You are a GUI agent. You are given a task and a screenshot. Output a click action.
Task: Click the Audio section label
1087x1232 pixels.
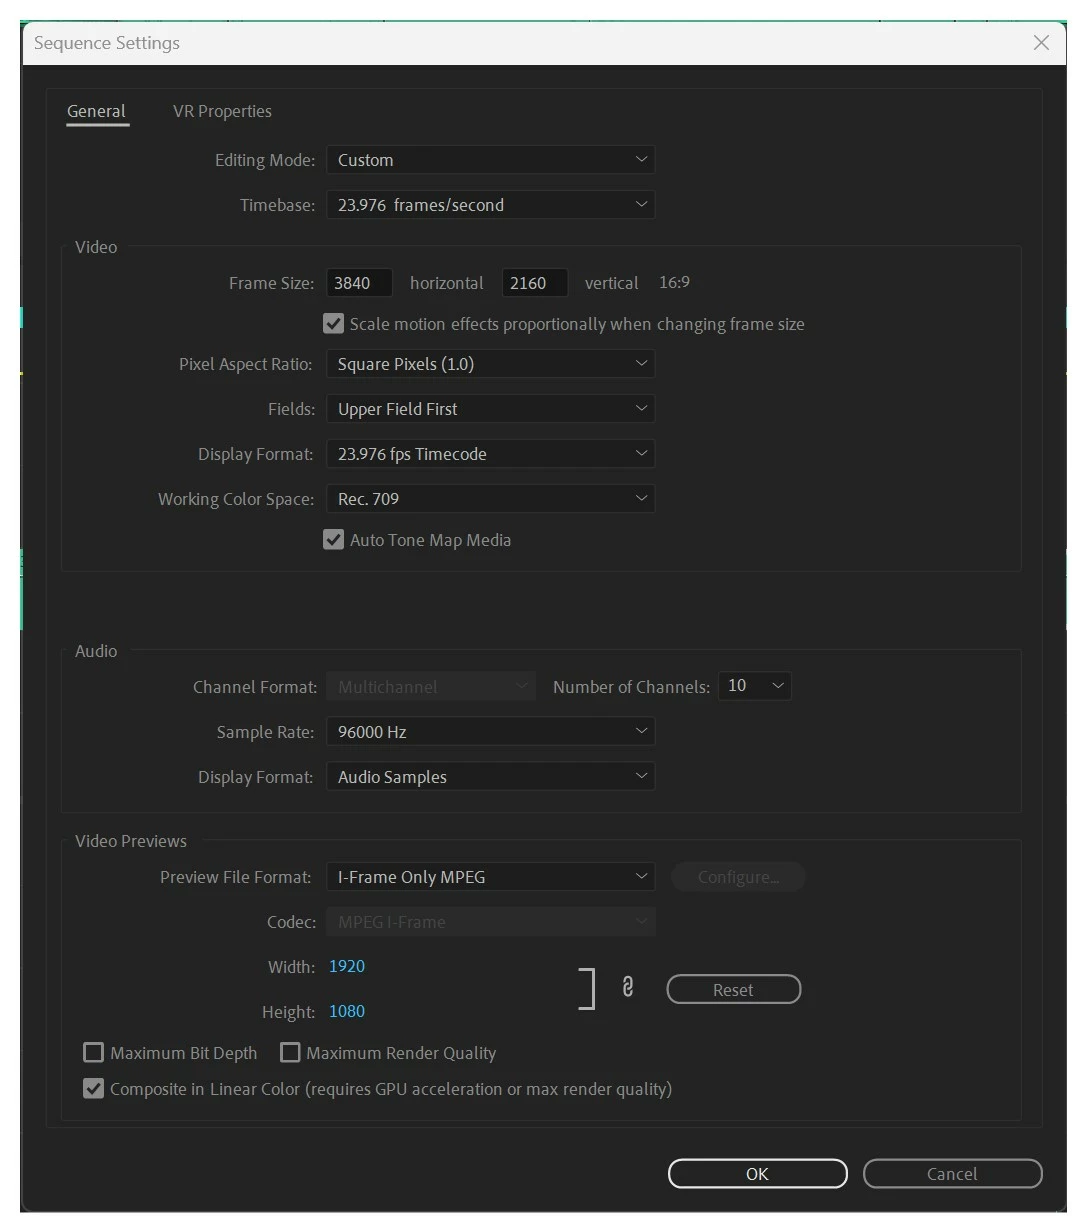point(96,651)
